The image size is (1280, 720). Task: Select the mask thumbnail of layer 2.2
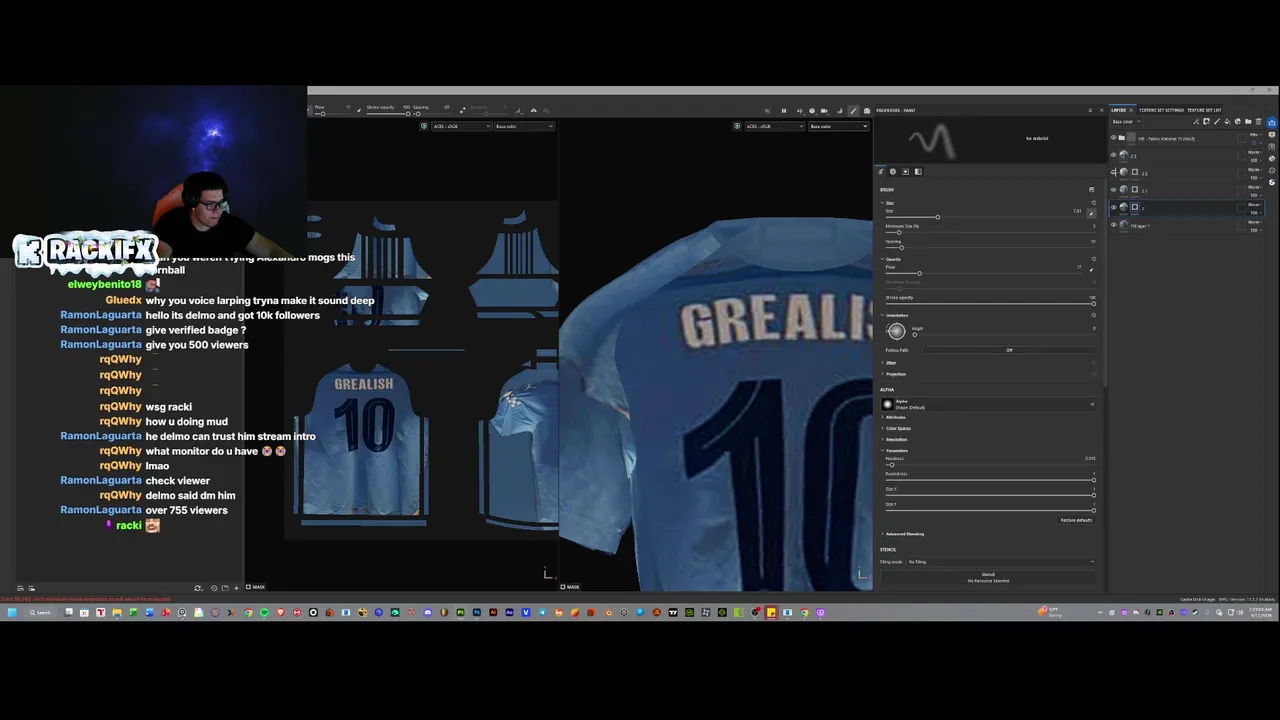pyautogui.click(x=1135, y=172)
